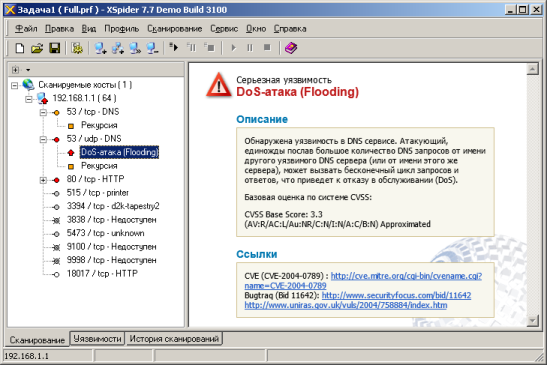Click 192.168.1.1 in the status bar
Viewport: 547px width, 365px height.
pos(27,356)
